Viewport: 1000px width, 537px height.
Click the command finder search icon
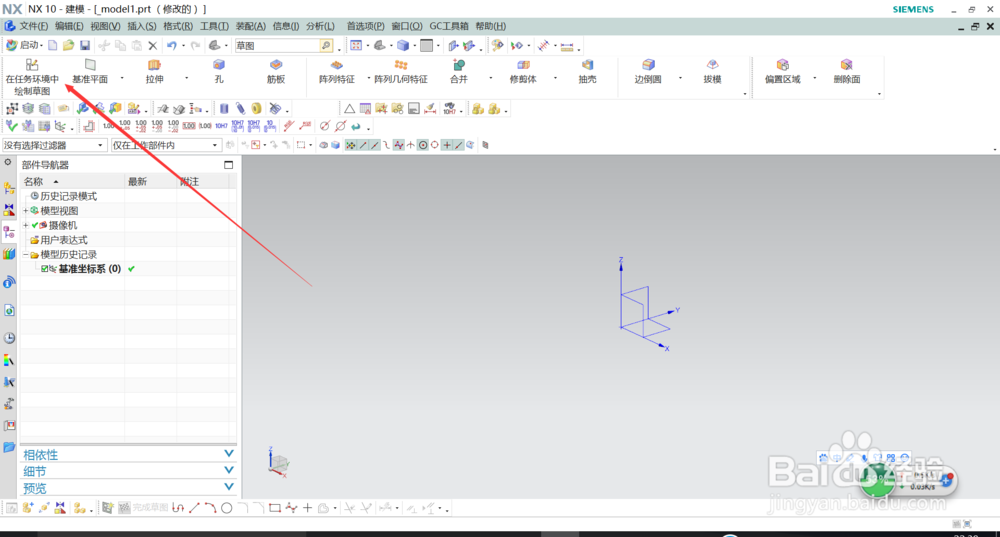[326, 45]
